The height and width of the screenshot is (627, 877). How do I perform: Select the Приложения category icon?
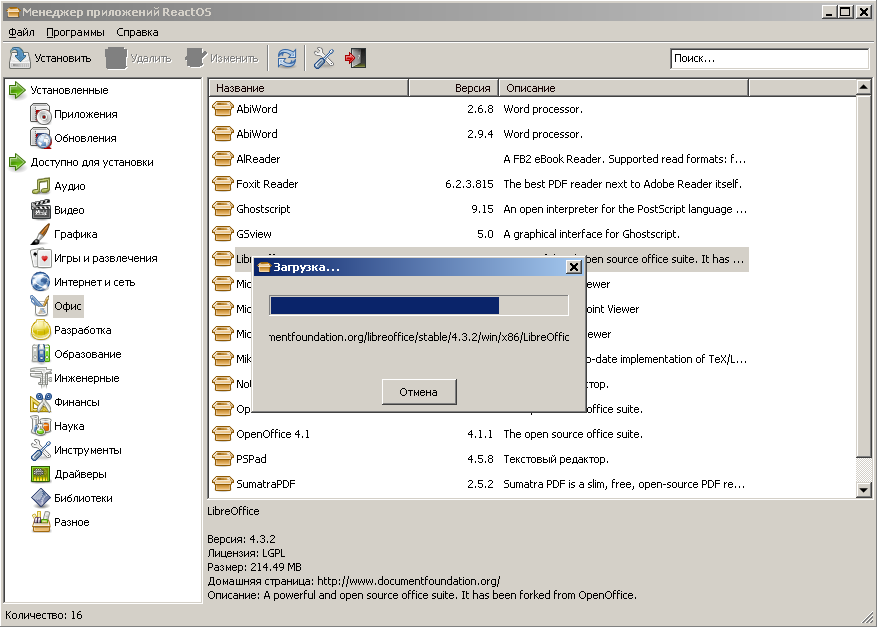pyautogui.click(x=40, y=114)
